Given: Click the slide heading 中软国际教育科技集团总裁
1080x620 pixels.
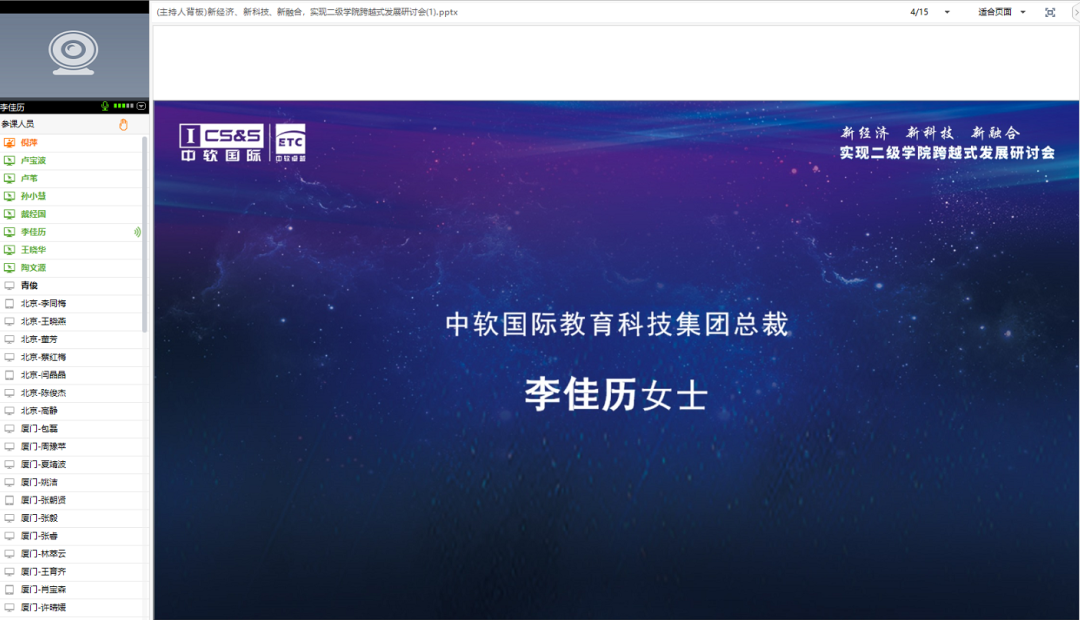Looking at the screenshot, I should (x=617, y=324).
